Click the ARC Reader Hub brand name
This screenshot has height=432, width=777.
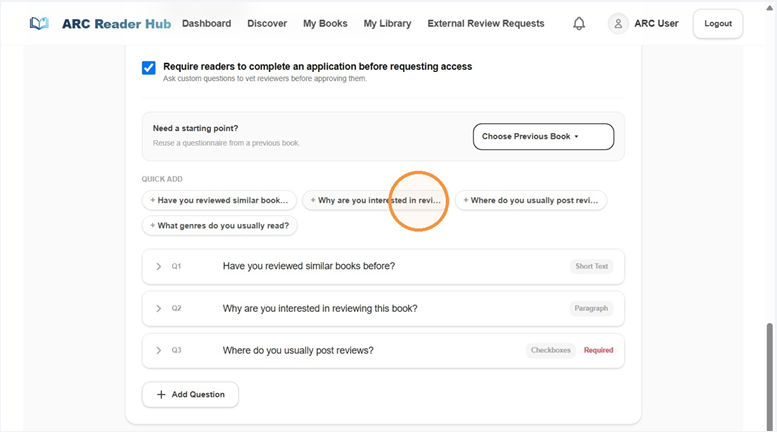coord(116,24)
